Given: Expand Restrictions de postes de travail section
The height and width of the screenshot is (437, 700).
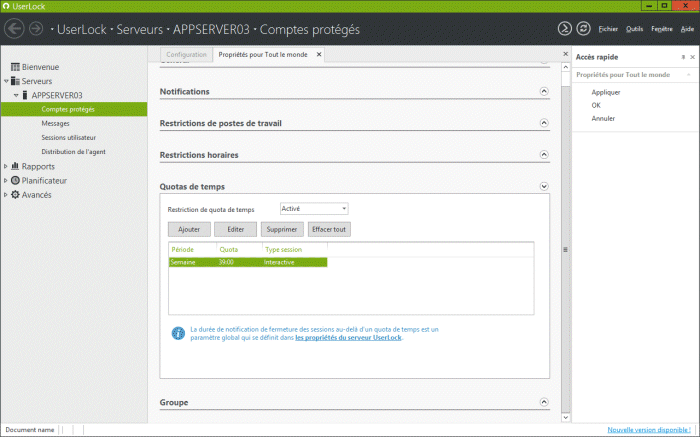Looking at the screenshot, I should 544,123.
